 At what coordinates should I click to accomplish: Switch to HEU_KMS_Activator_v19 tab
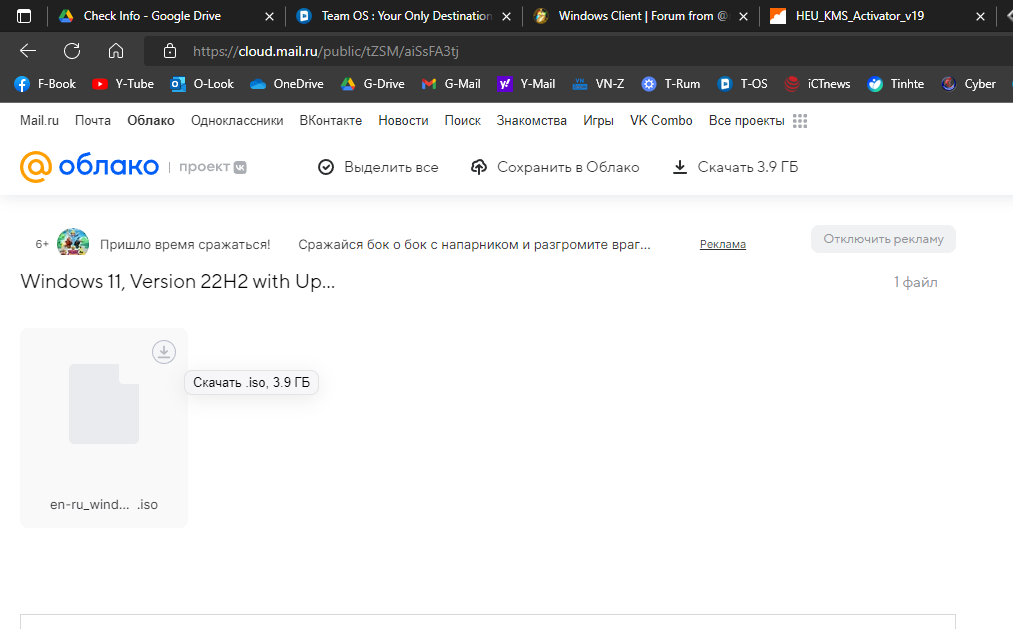tap(859, 16)
